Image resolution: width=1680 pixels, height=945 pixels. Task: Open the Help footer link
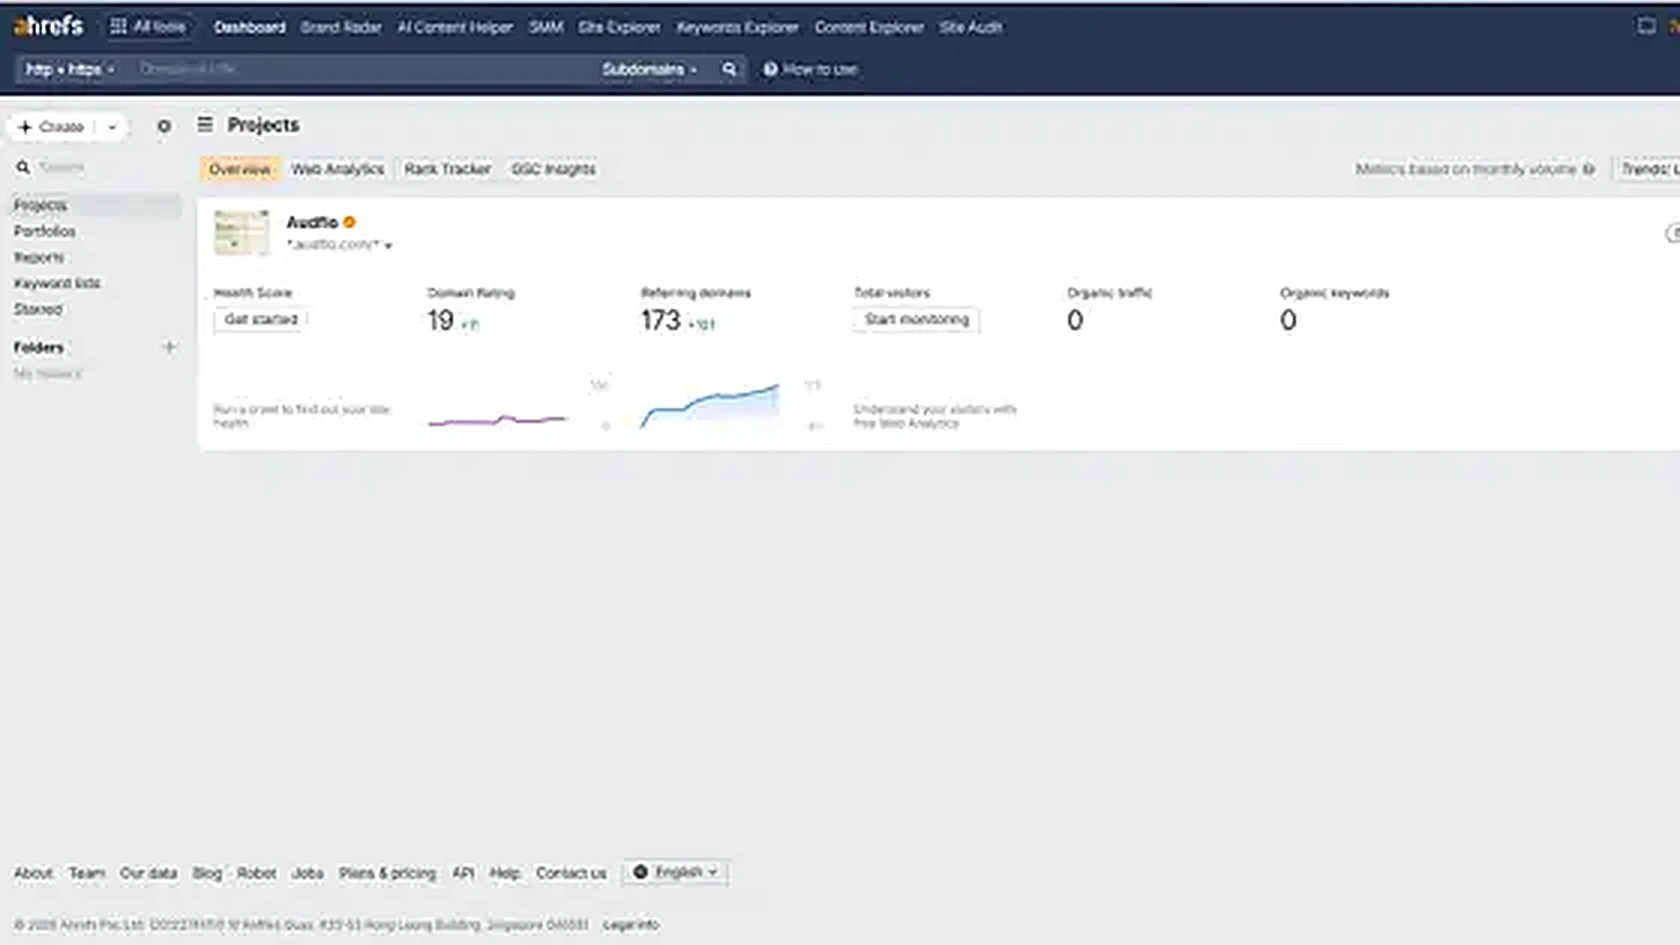[505, 873]
